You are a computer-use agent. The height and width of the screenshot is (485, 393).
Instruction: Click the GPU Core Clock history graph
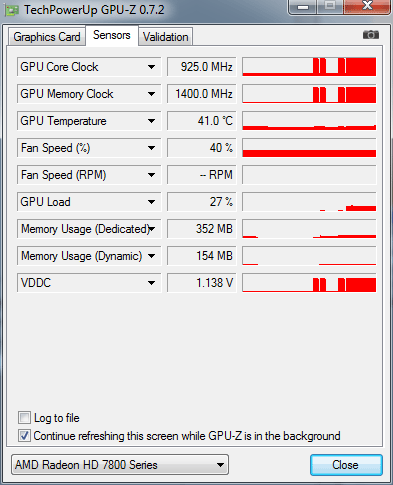point(309,67)
